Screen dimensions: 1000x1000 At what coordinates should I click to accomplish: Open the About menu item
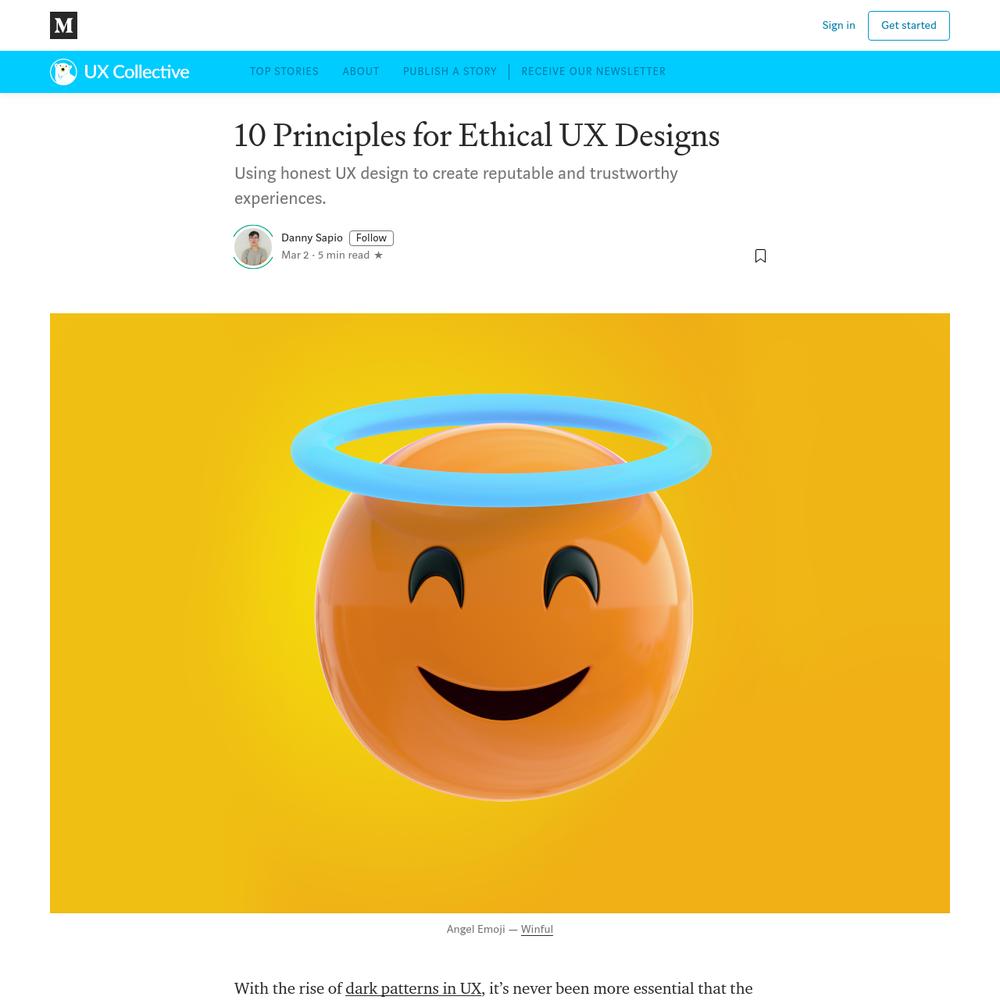[x=361, y=71]
